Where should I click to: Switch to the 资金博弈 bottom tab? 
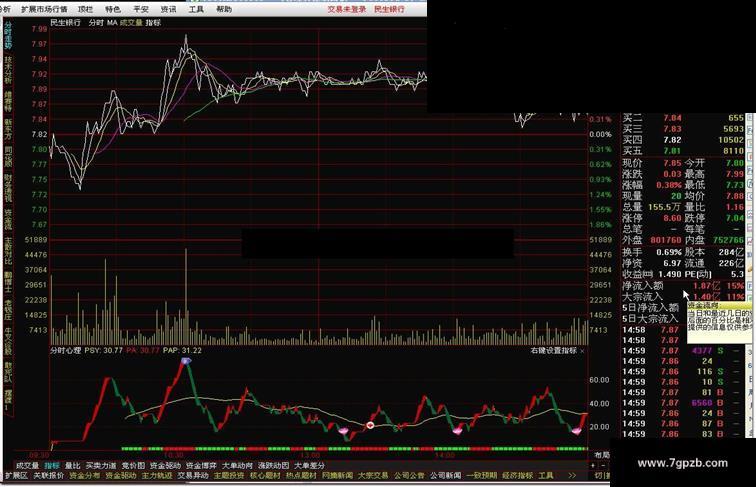point(201,466)
